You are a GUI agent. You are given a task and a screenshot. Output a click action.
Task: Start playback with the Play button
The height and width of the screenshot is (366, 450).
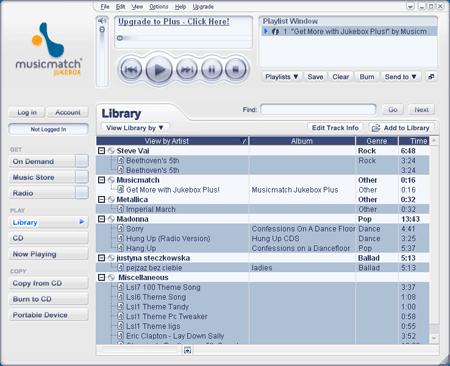(159, 70)
